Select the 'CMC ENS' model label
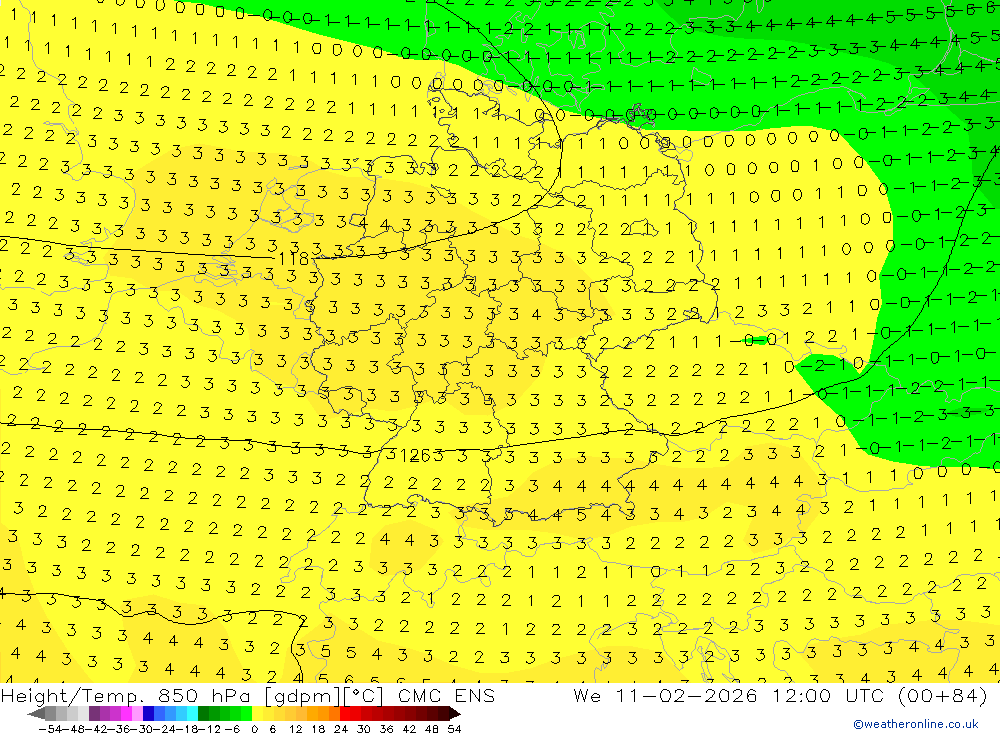Image resolution: width=1000 pixels, height=733 pixels. 446,695
